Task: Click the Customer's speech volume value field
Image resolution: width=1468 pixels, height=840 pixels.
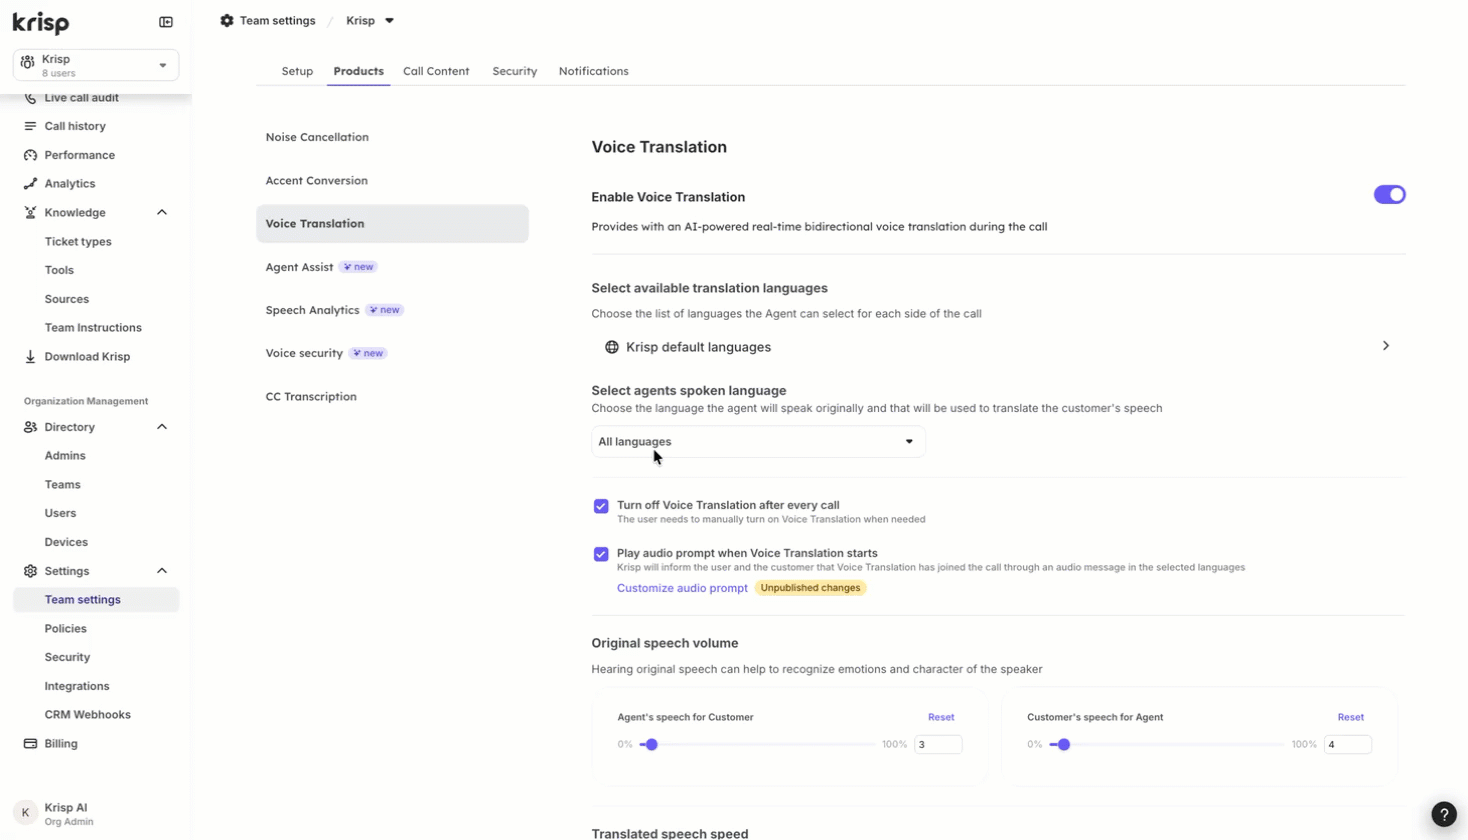Action: point(1348,745)
